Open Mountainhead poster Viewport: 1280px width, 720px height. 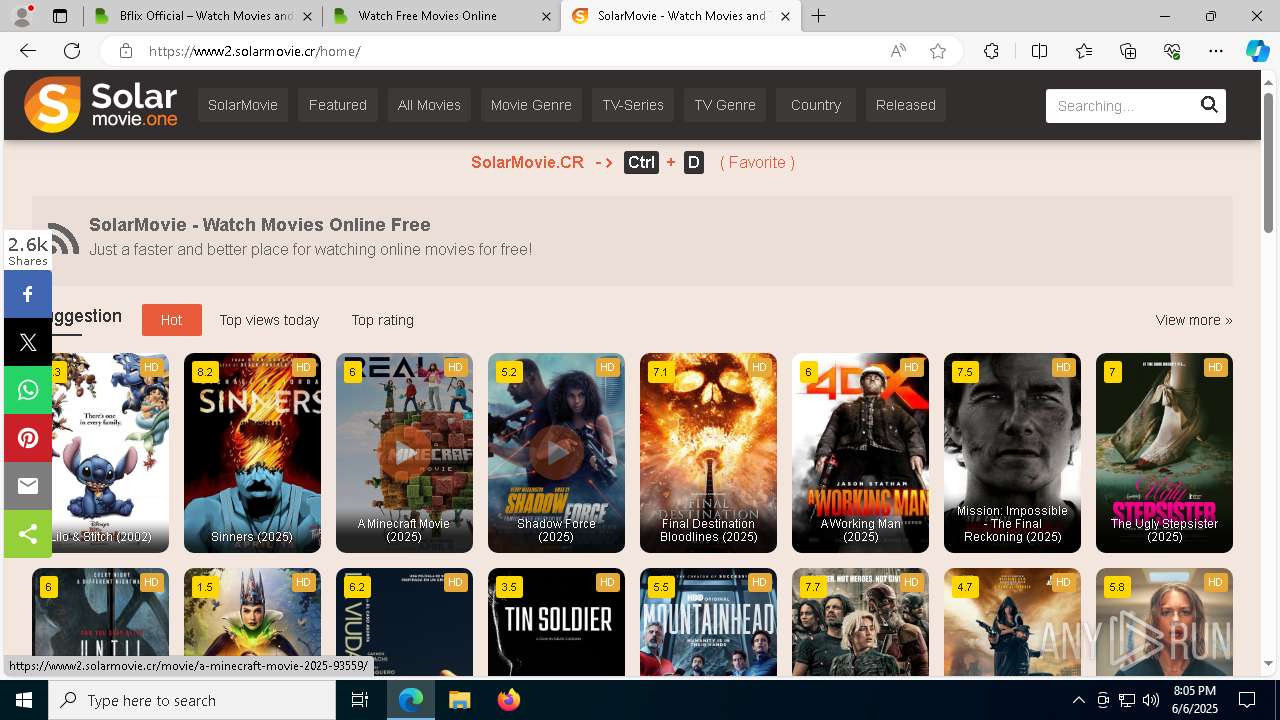coord(708,622)
